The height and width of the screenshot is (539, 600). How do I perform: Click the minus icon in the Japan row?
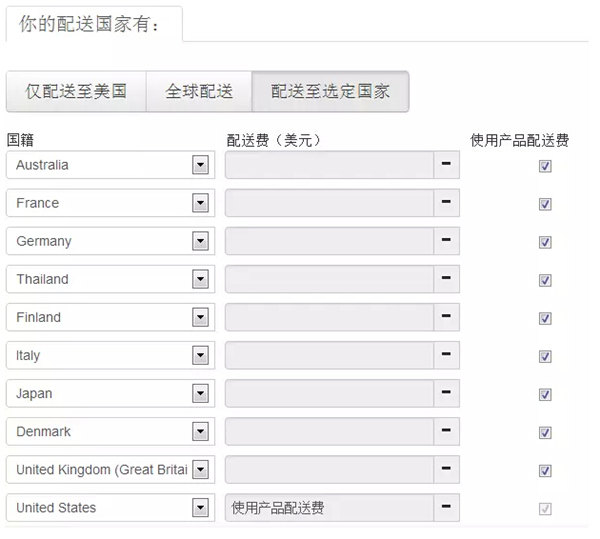click(446, 393)
